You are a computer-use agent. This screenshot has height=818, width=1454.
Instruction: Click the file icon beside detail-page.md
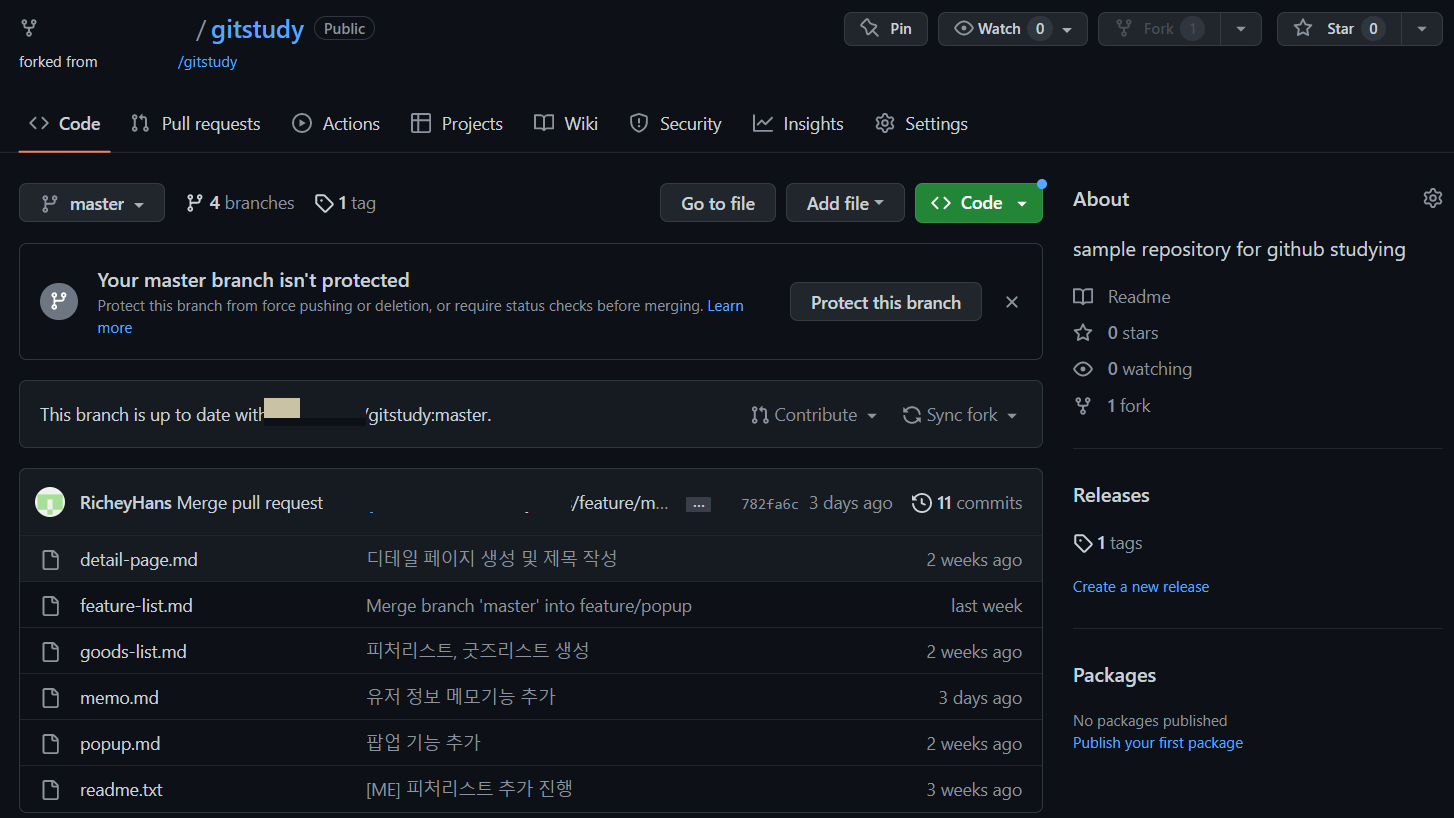[51, 560]
